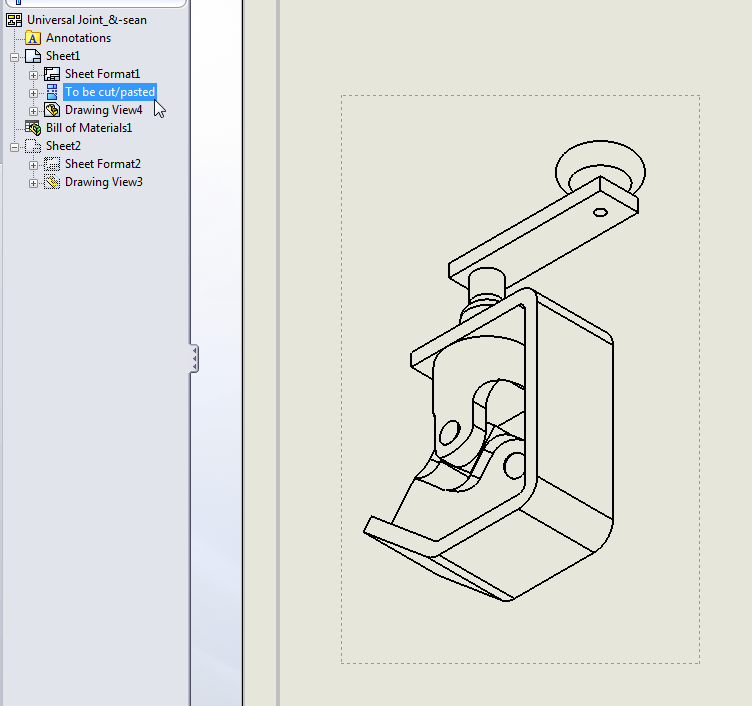Click the clamp assembly drawing view
The width and height of the screenshot is (752, 706).
click(x=520, y=379)
